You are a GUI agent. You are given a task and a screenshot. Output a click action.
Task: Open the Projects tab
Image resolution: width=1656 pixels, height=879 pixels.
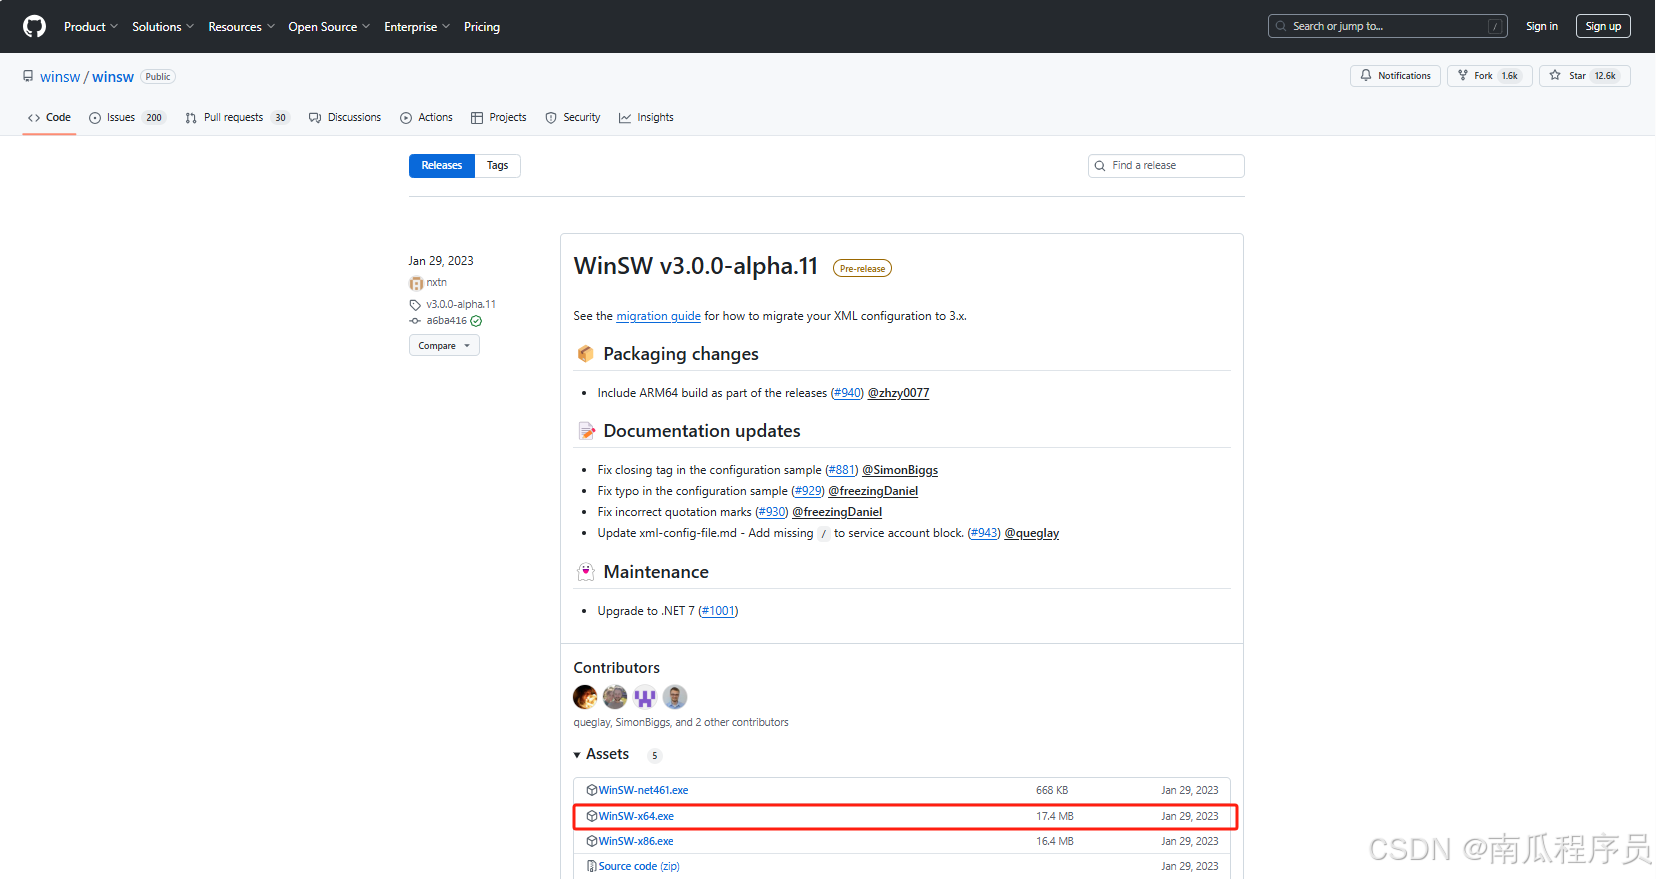tap(498, 118)
